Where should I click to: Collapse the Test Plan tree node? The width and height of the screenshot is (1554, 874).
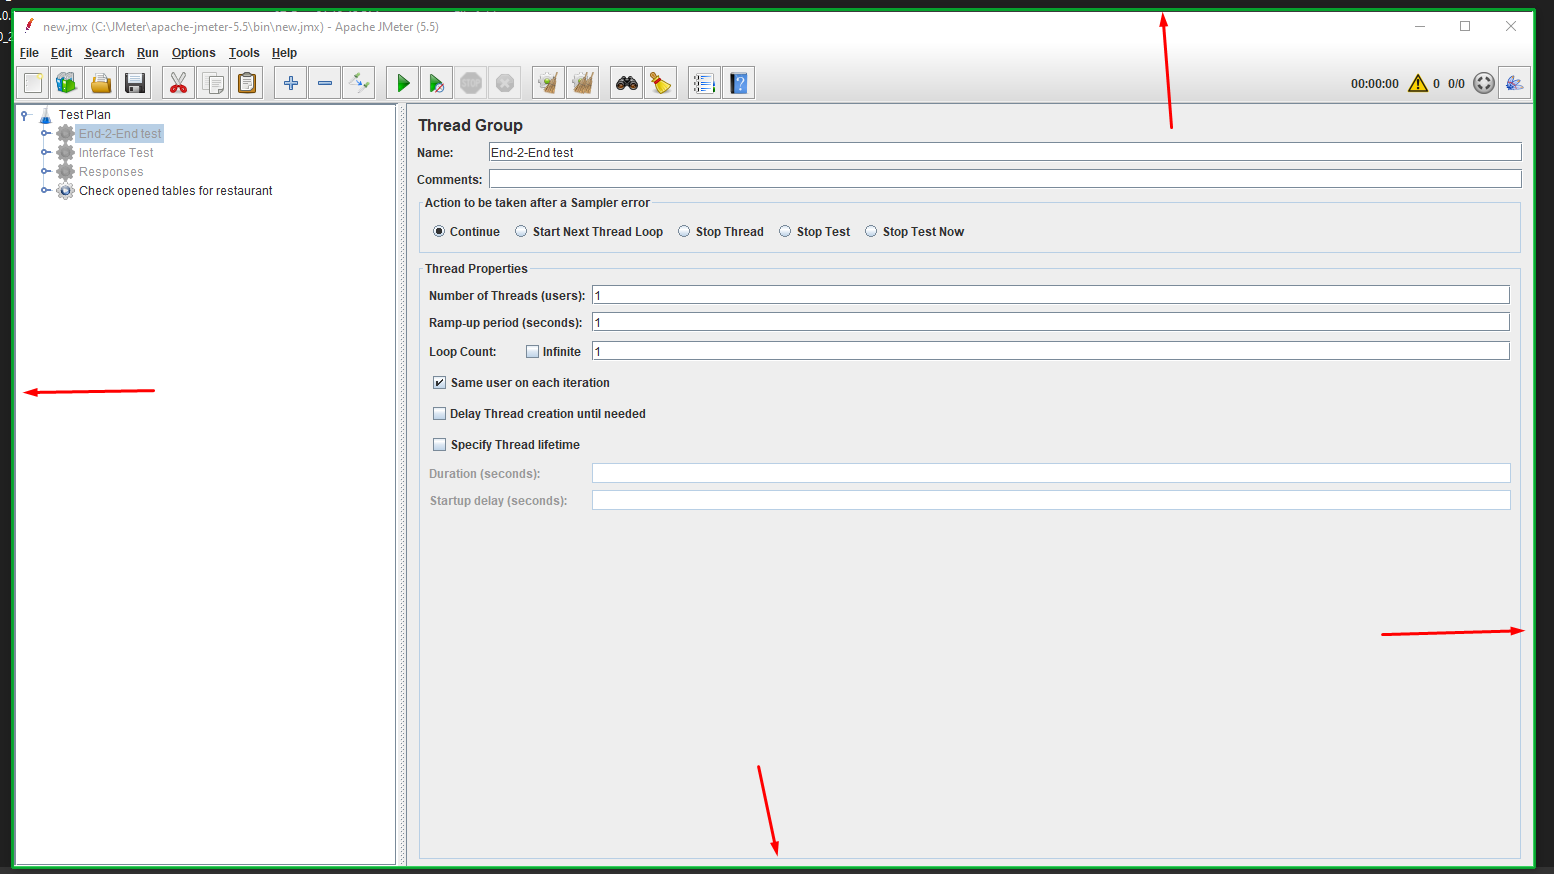25,115
